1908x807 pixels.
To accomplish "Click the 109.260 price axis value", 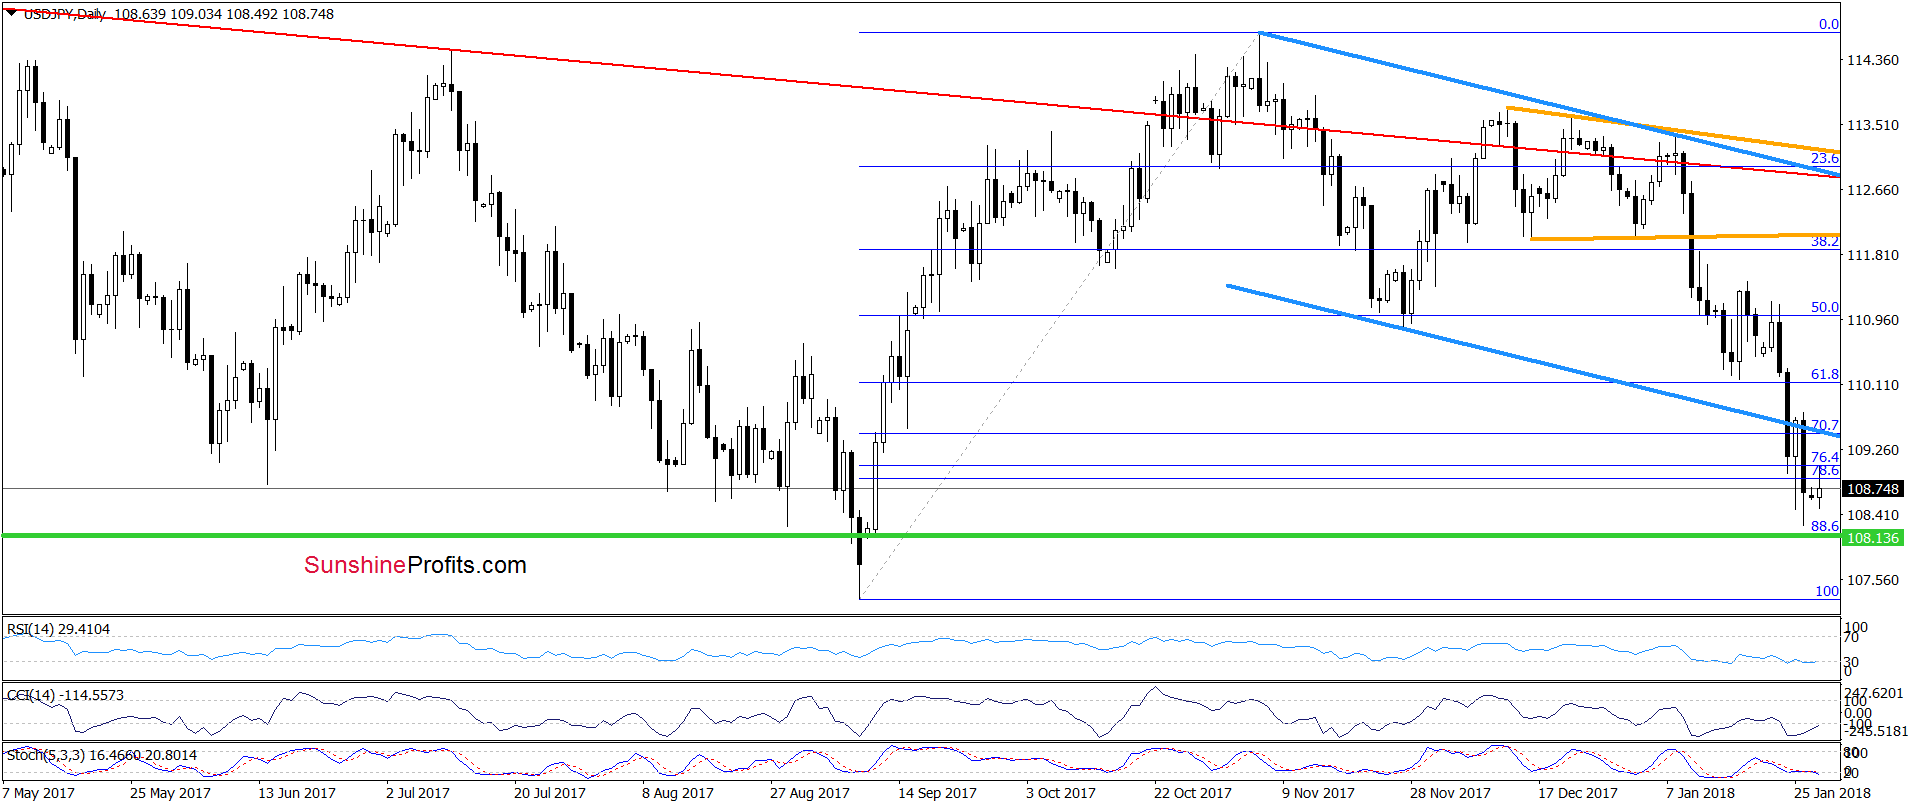I will pyautogui.click(x=1872, y=450).
